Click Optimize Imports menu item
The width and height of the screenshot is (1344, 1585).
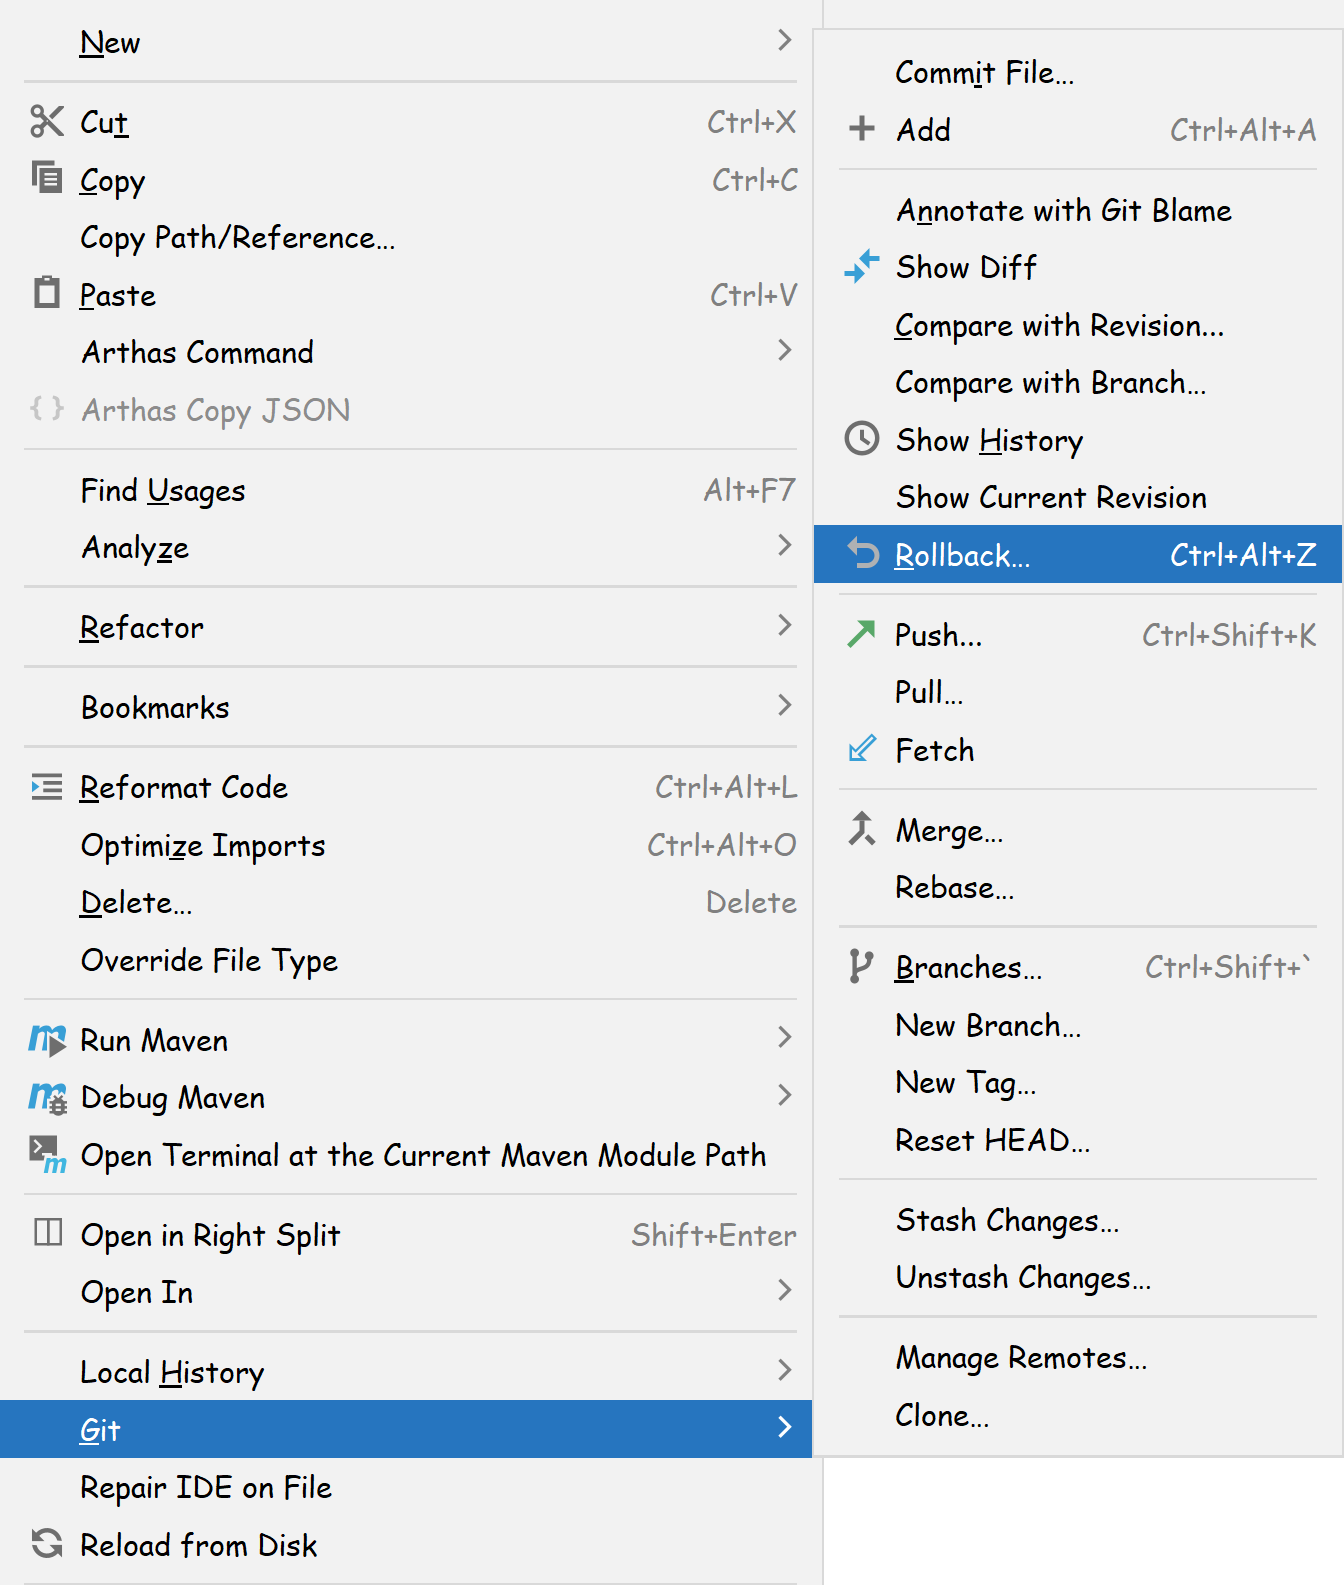pos(203,846)
